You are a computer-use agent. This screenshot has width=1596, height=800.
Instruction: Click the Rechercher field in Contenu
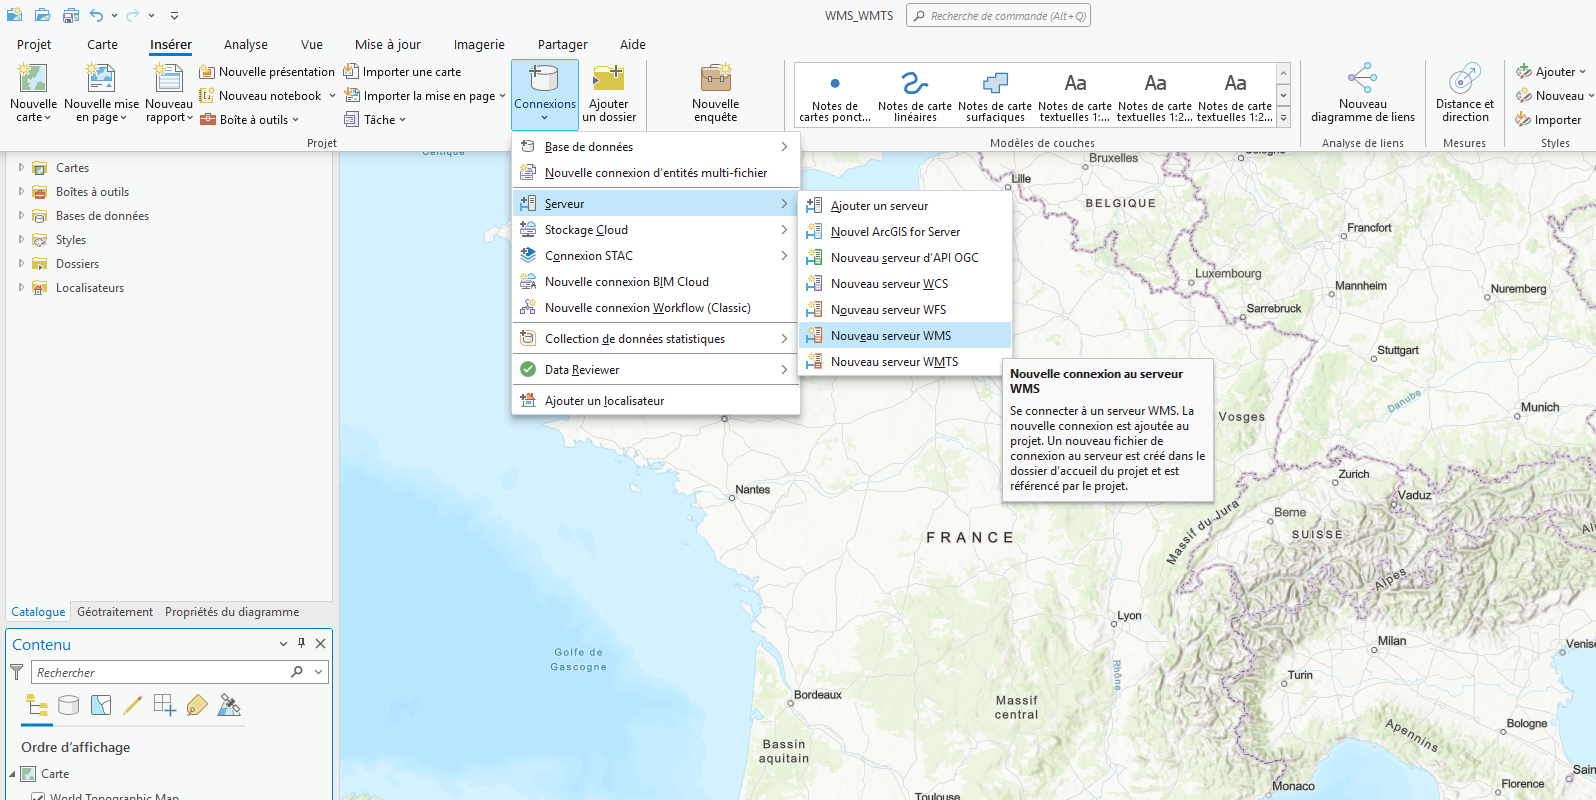(x=160, y=673)
